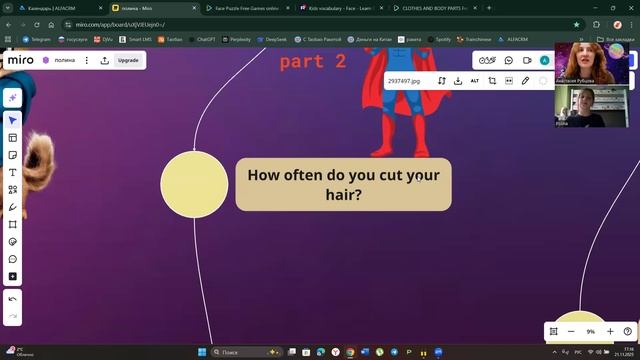Crop the selected image

[492, 81]
